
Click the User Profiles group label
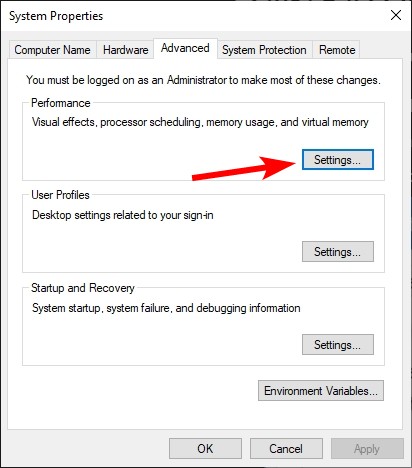pos(60,195)
